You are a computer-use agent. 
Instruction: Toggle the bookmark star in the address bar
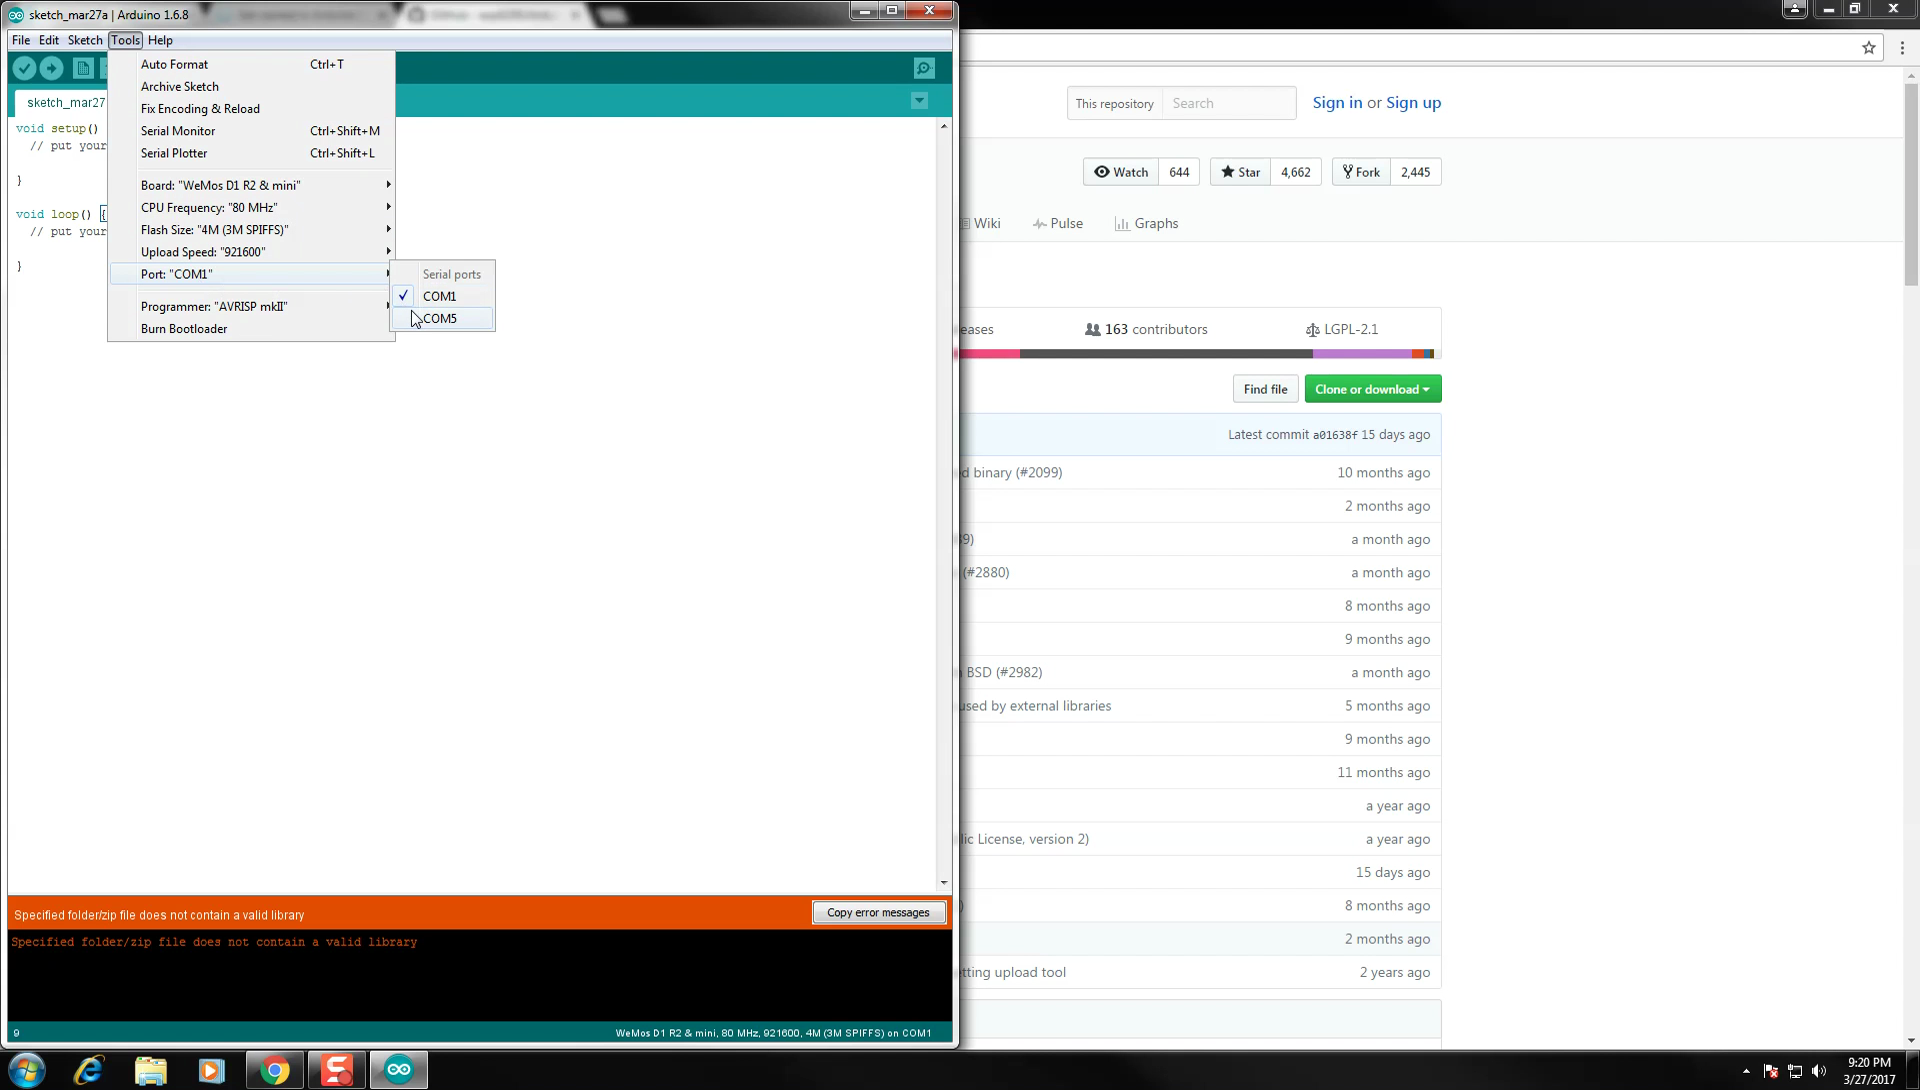pos(1869,47)
